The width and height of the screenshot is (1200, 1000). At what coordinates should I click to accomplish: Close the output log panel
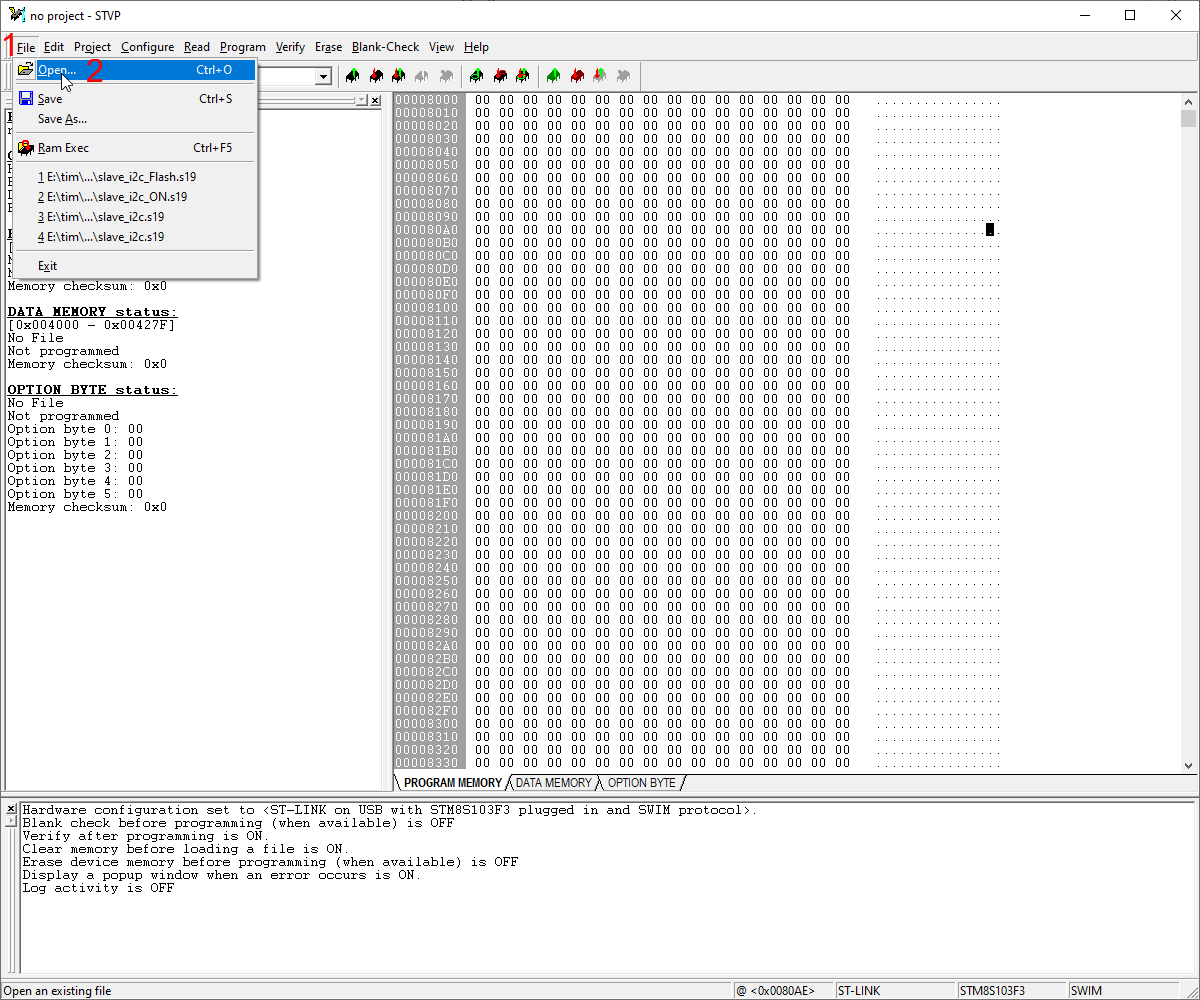coord(10,809)
